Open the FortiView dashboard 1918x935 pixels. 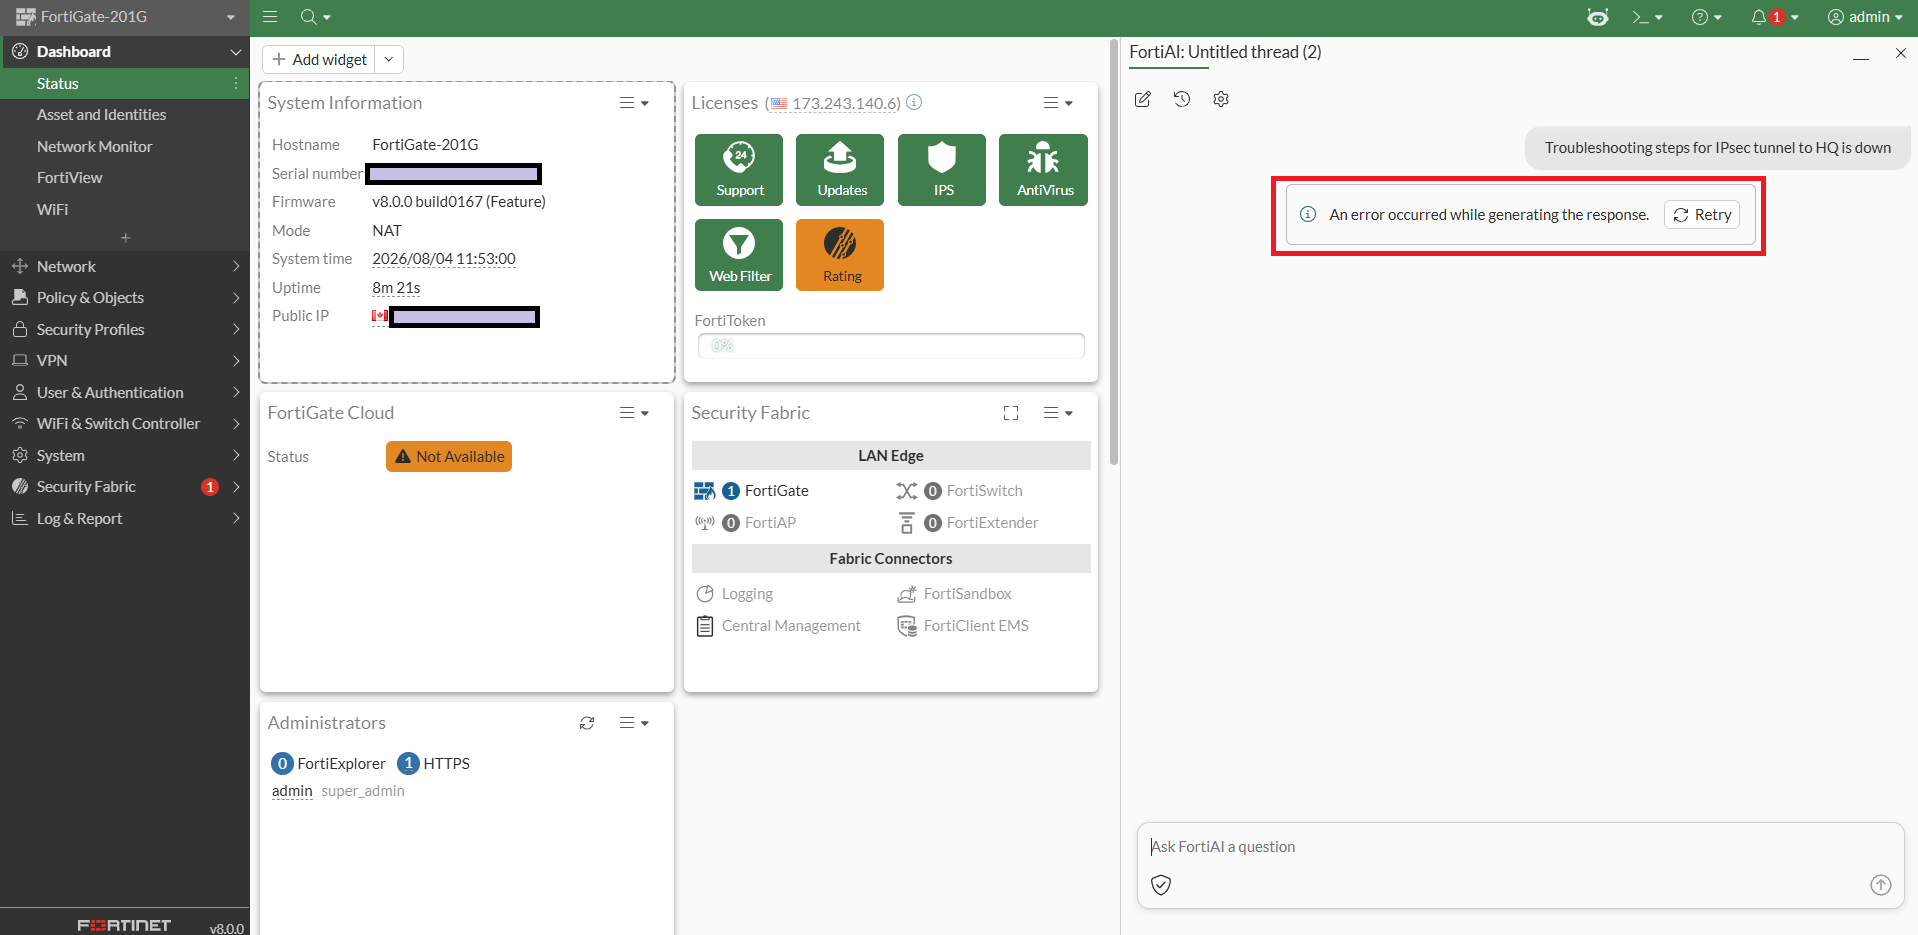point(125,178)
